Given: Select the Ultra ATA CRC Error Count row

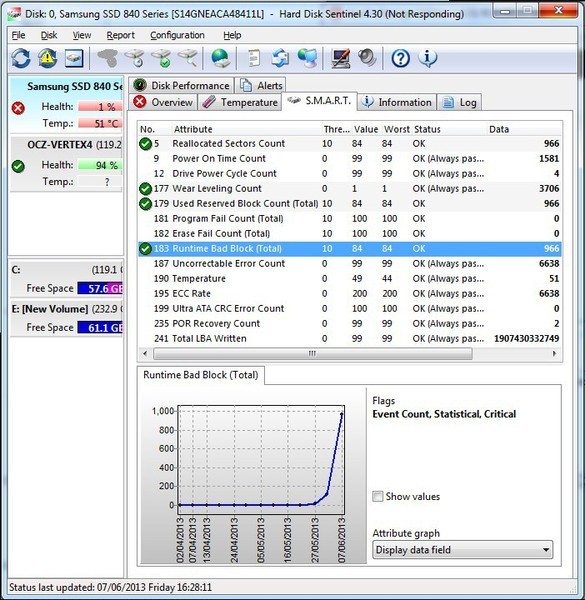Looking at the screenshot, I should click(350, 308).
